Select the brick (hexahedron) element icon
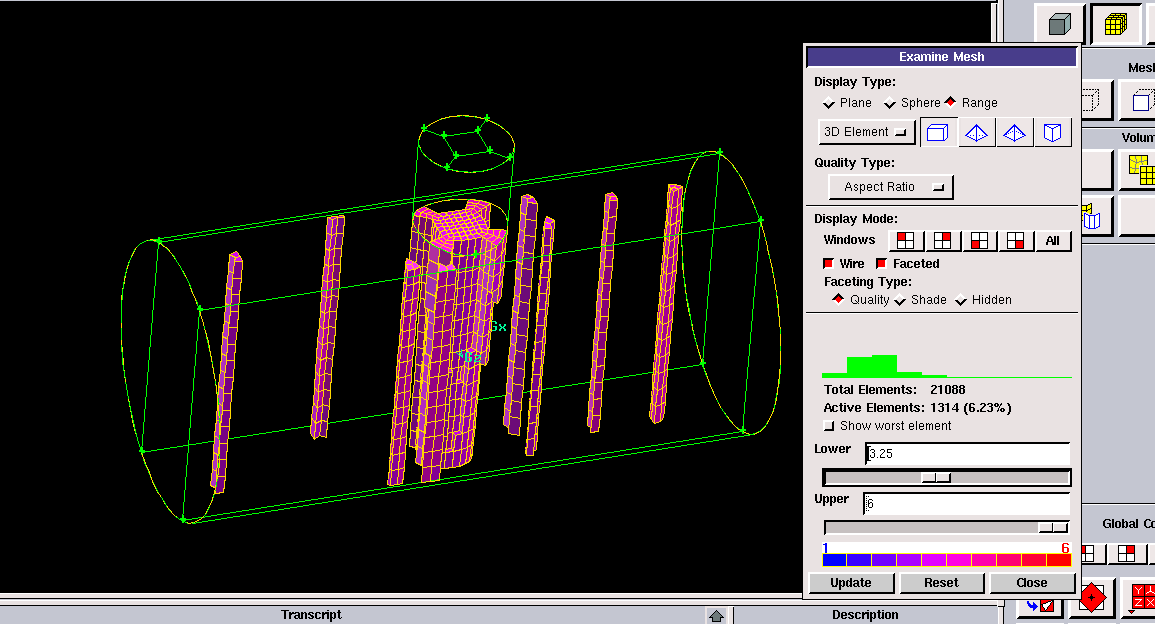 pos(937,132)
